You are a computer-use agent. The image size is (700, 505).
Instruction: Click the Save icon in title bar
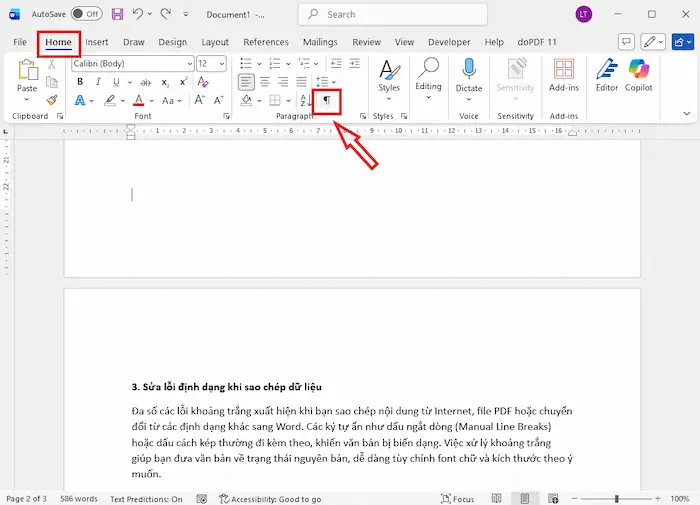click(118, 14)
